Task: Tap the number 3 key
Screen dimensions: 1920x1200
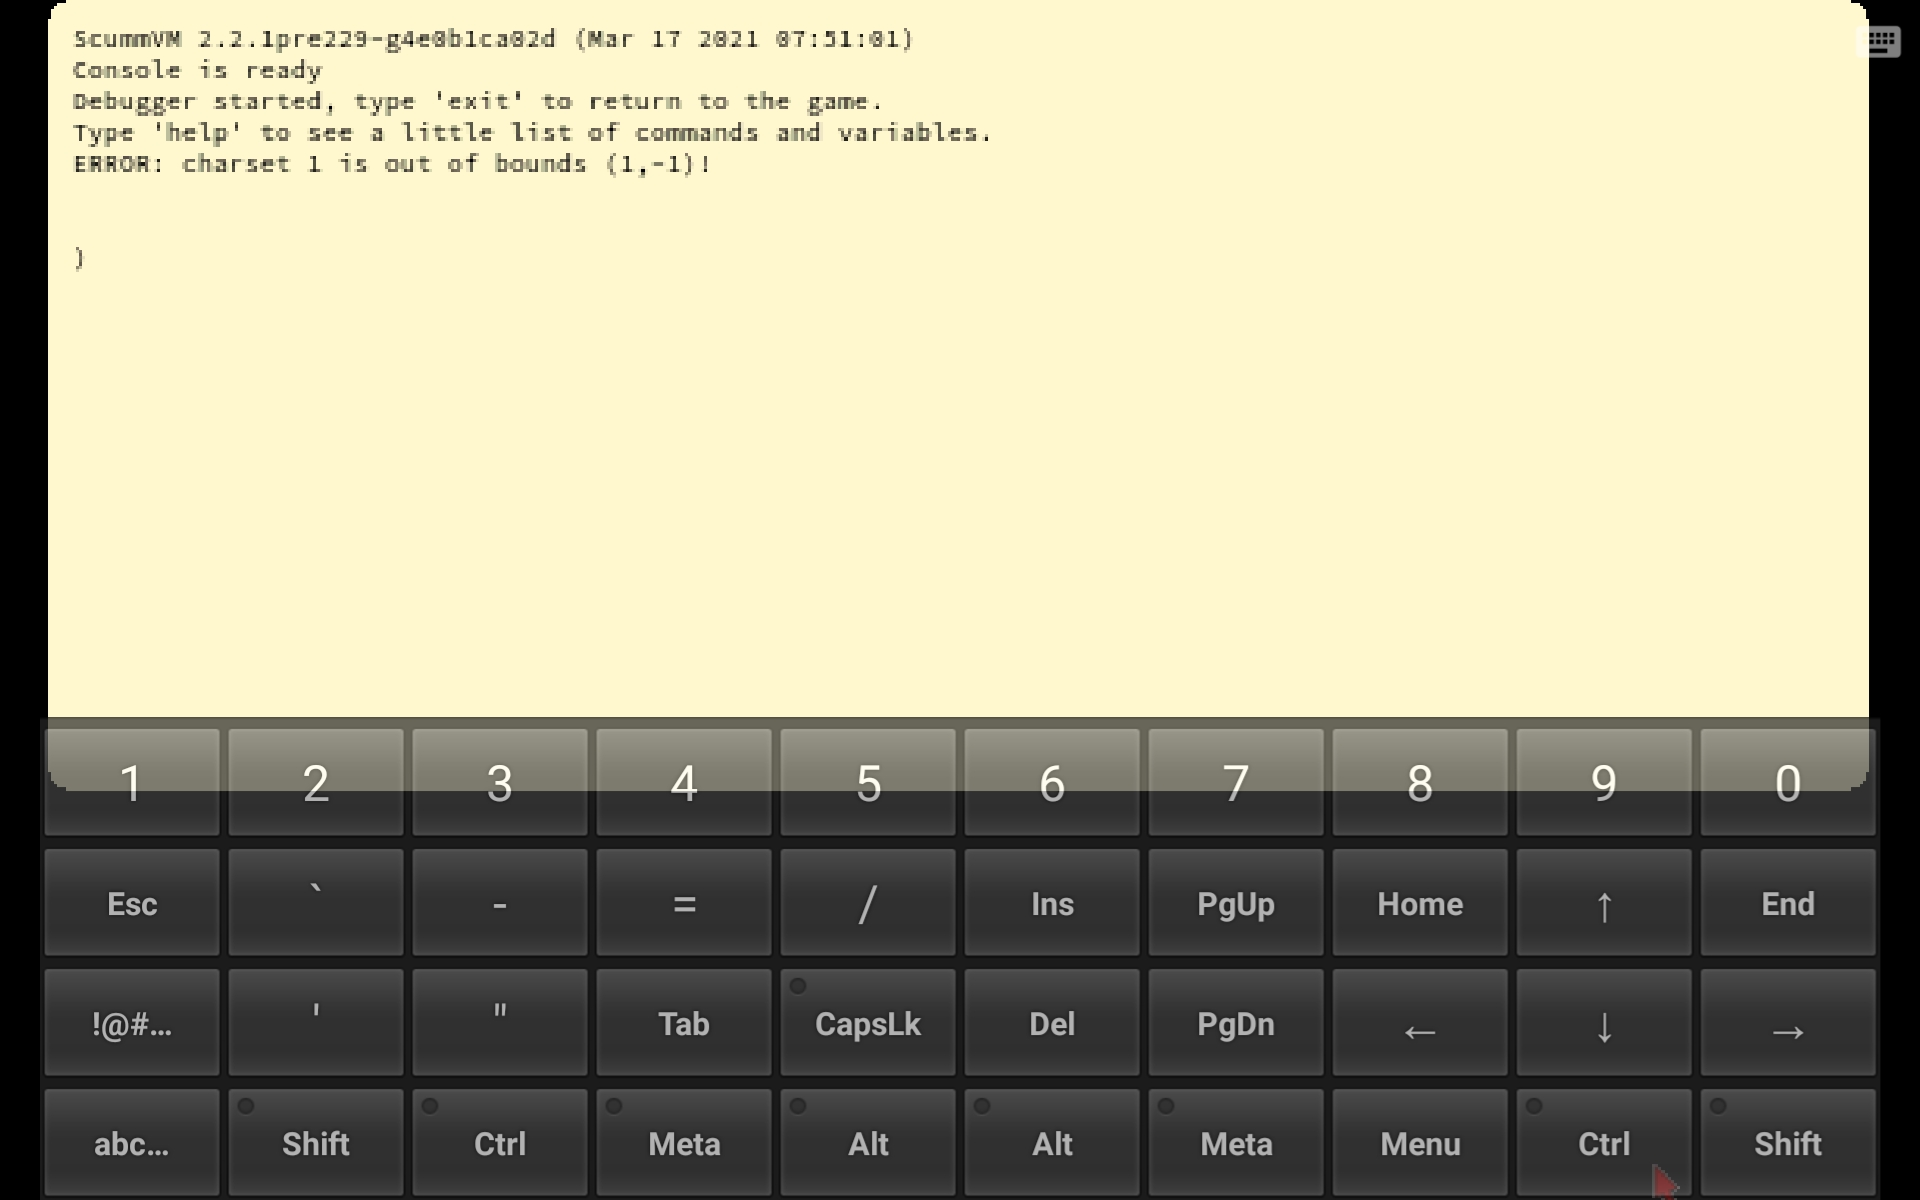Action: (500, 782)
